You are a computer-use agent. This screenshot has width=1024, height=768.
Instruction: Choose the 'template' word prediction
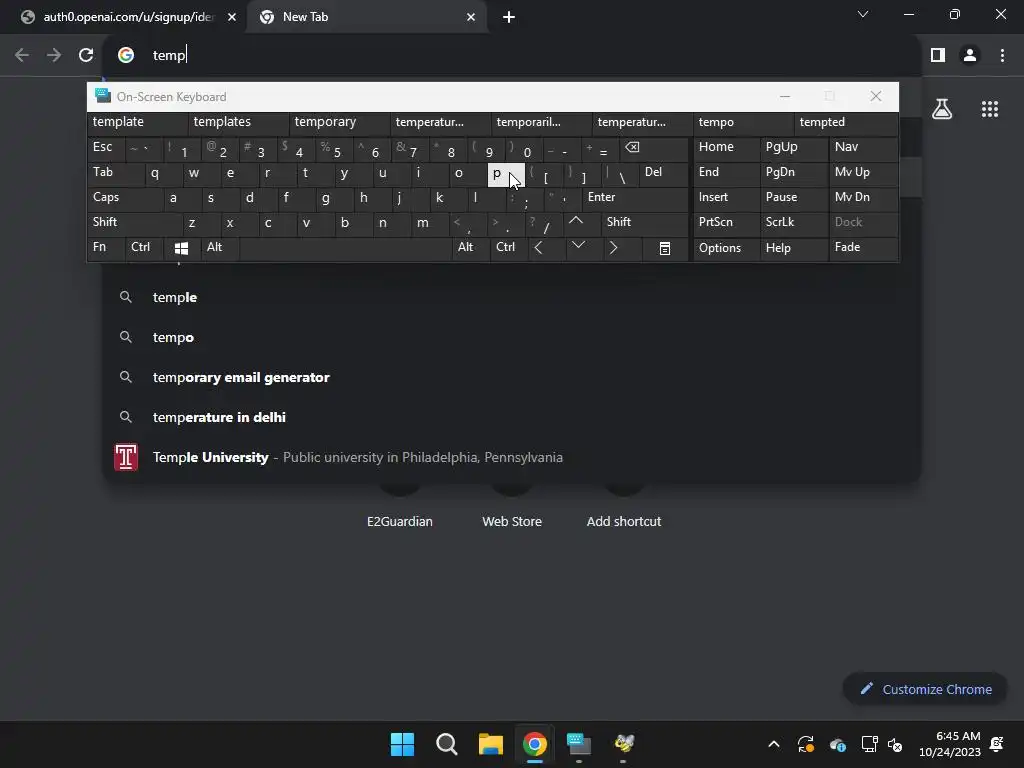tap(138, 123)
